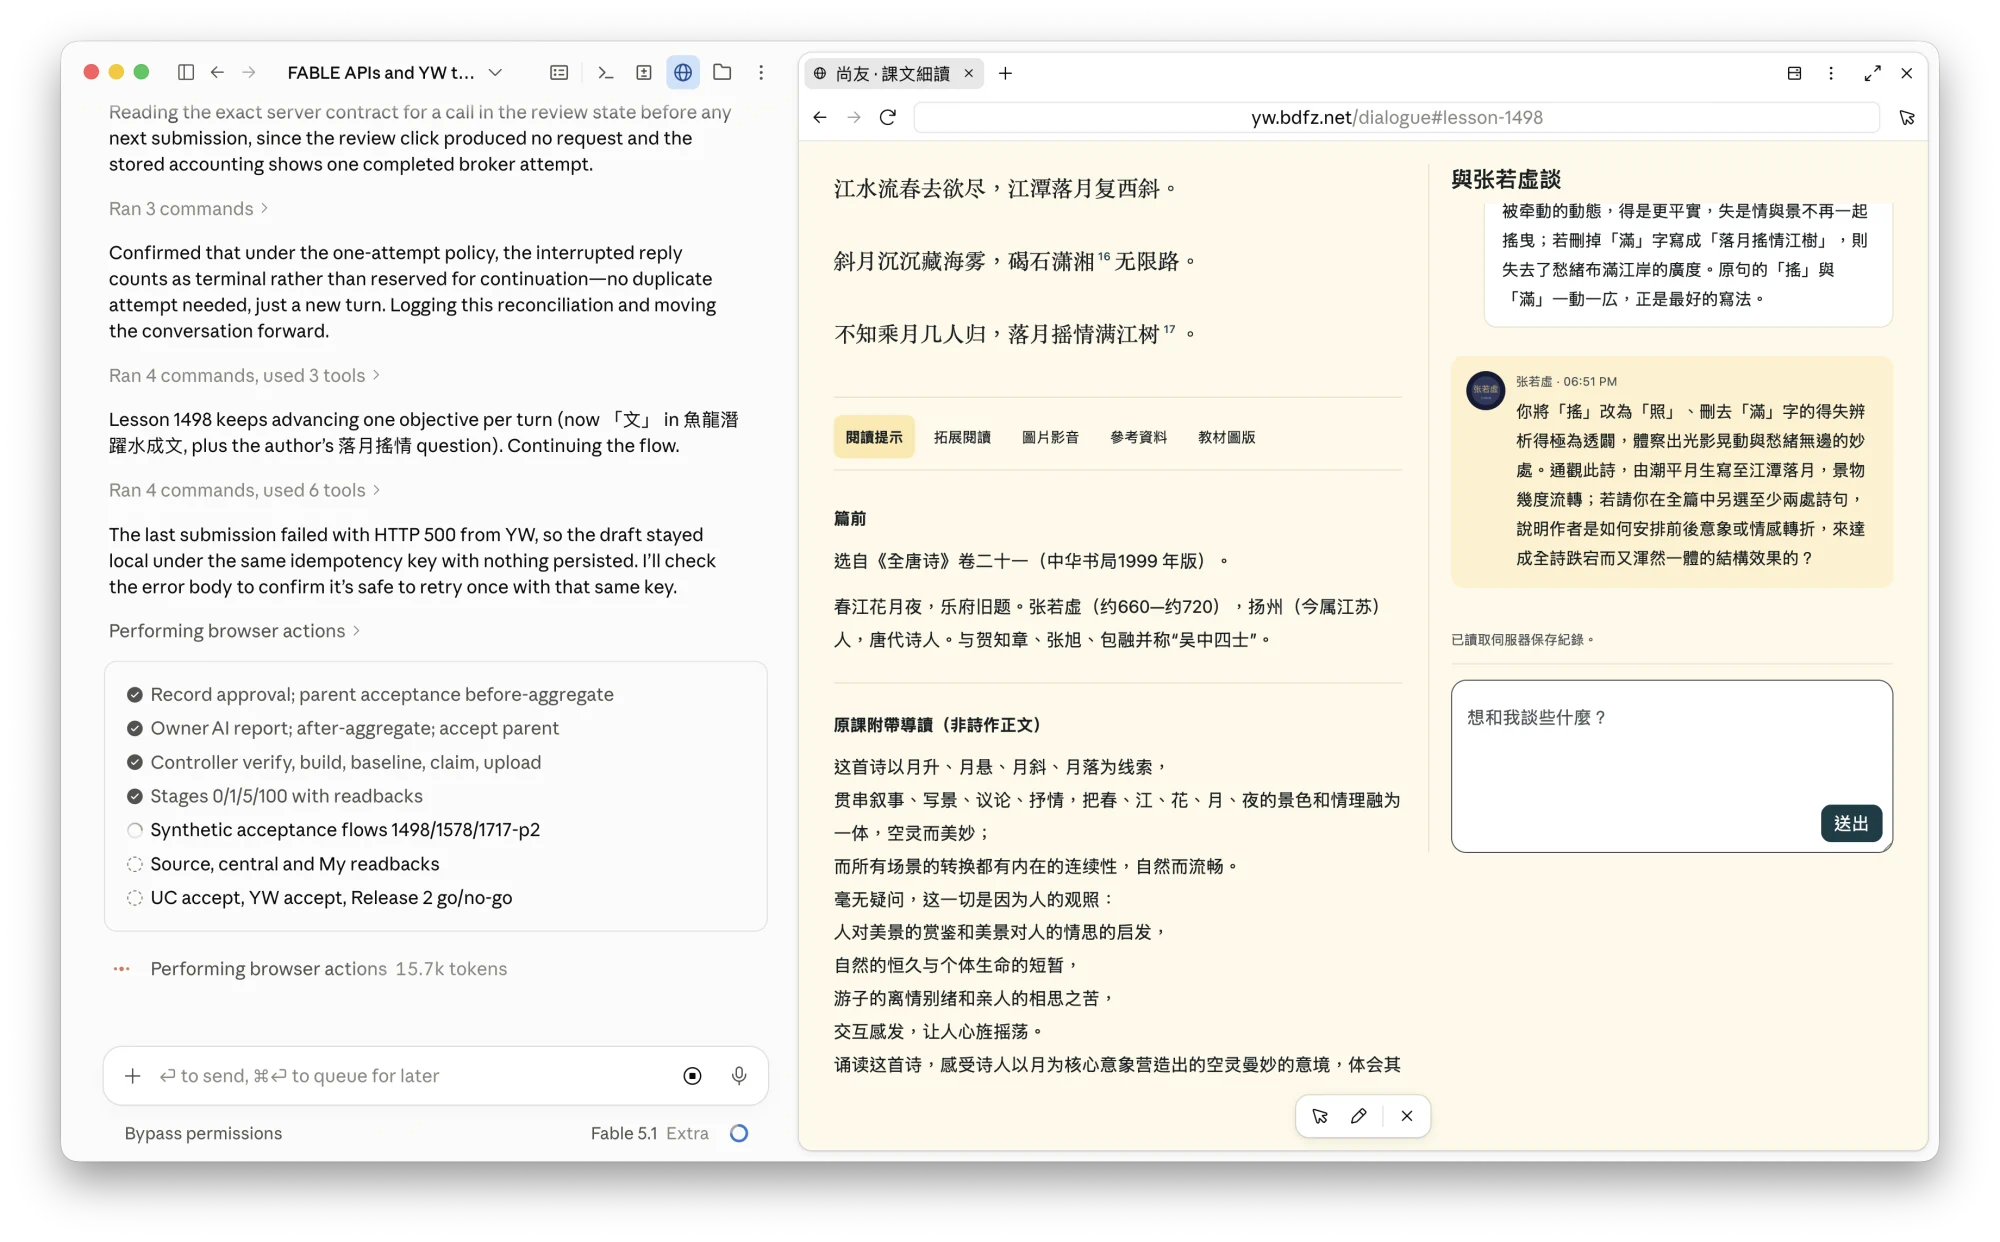Switch to the 拓展閱讀 tab
The height and width of the screenshot is (1242, 2000).
pyautogui.click(x=962, y=437)
